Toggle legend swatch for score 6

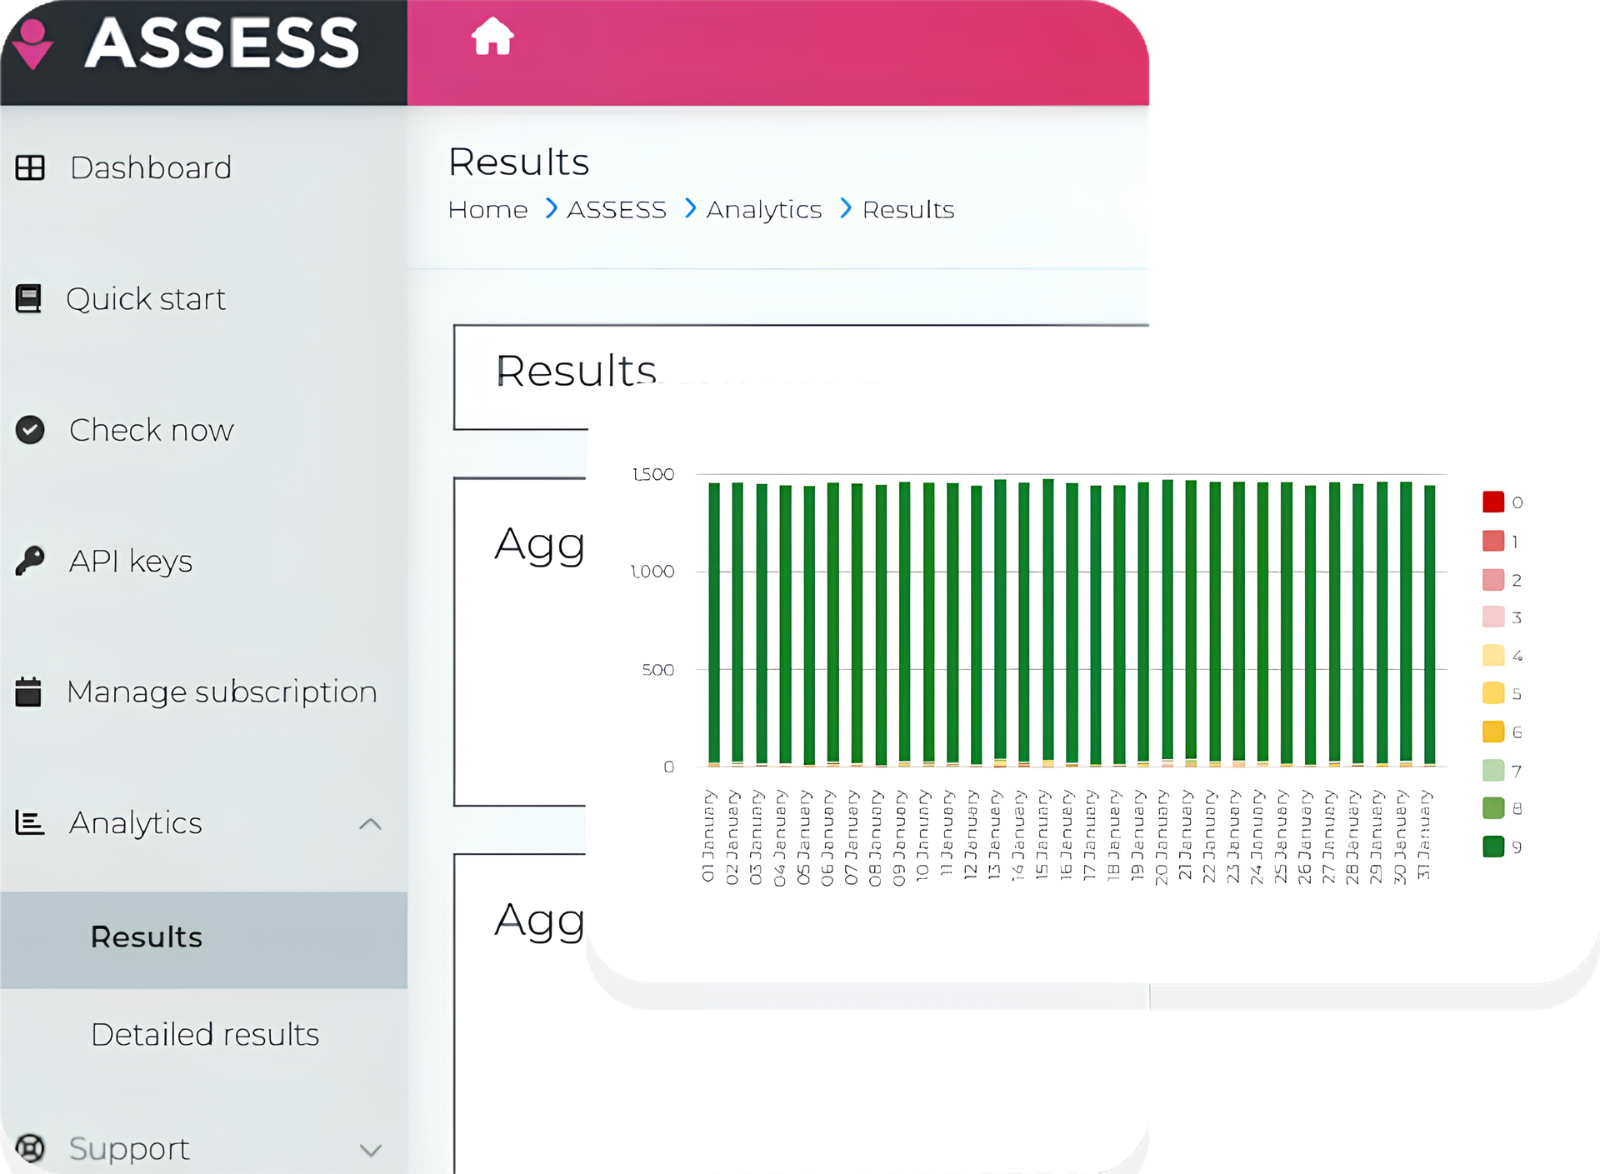tap(1493, 732)
